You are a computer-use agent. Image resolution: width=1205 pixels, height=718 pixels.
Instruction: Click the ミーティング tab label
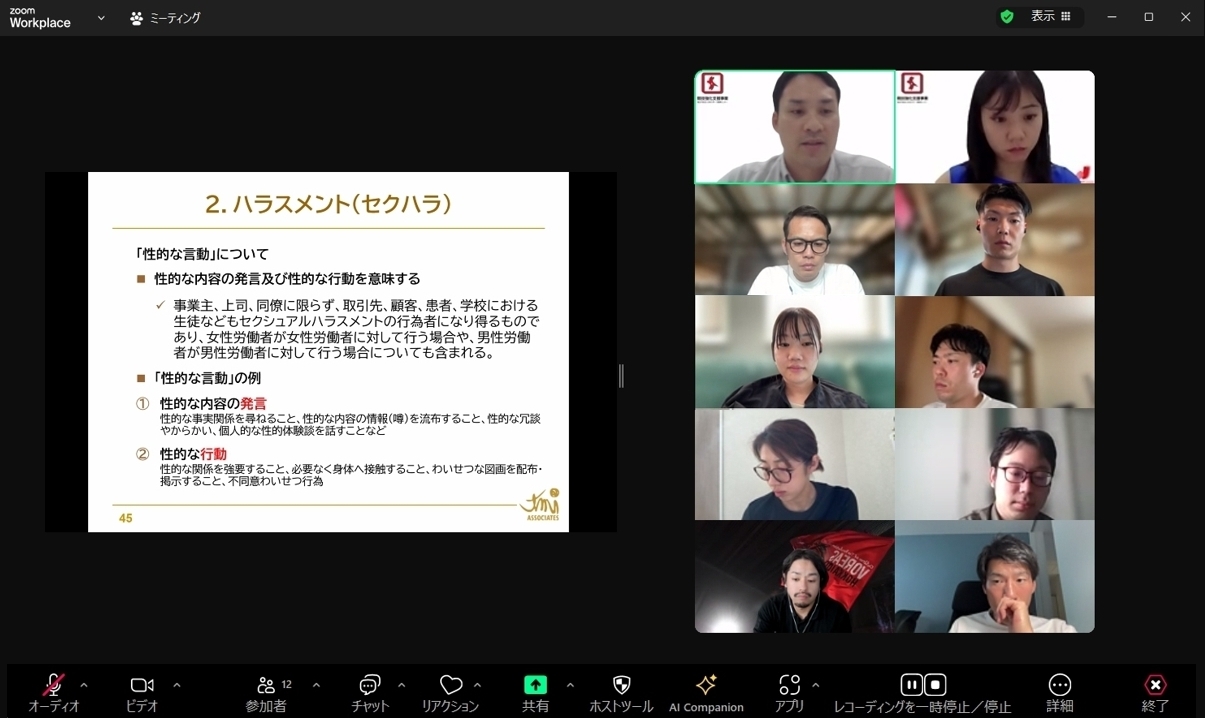[175, 18]
